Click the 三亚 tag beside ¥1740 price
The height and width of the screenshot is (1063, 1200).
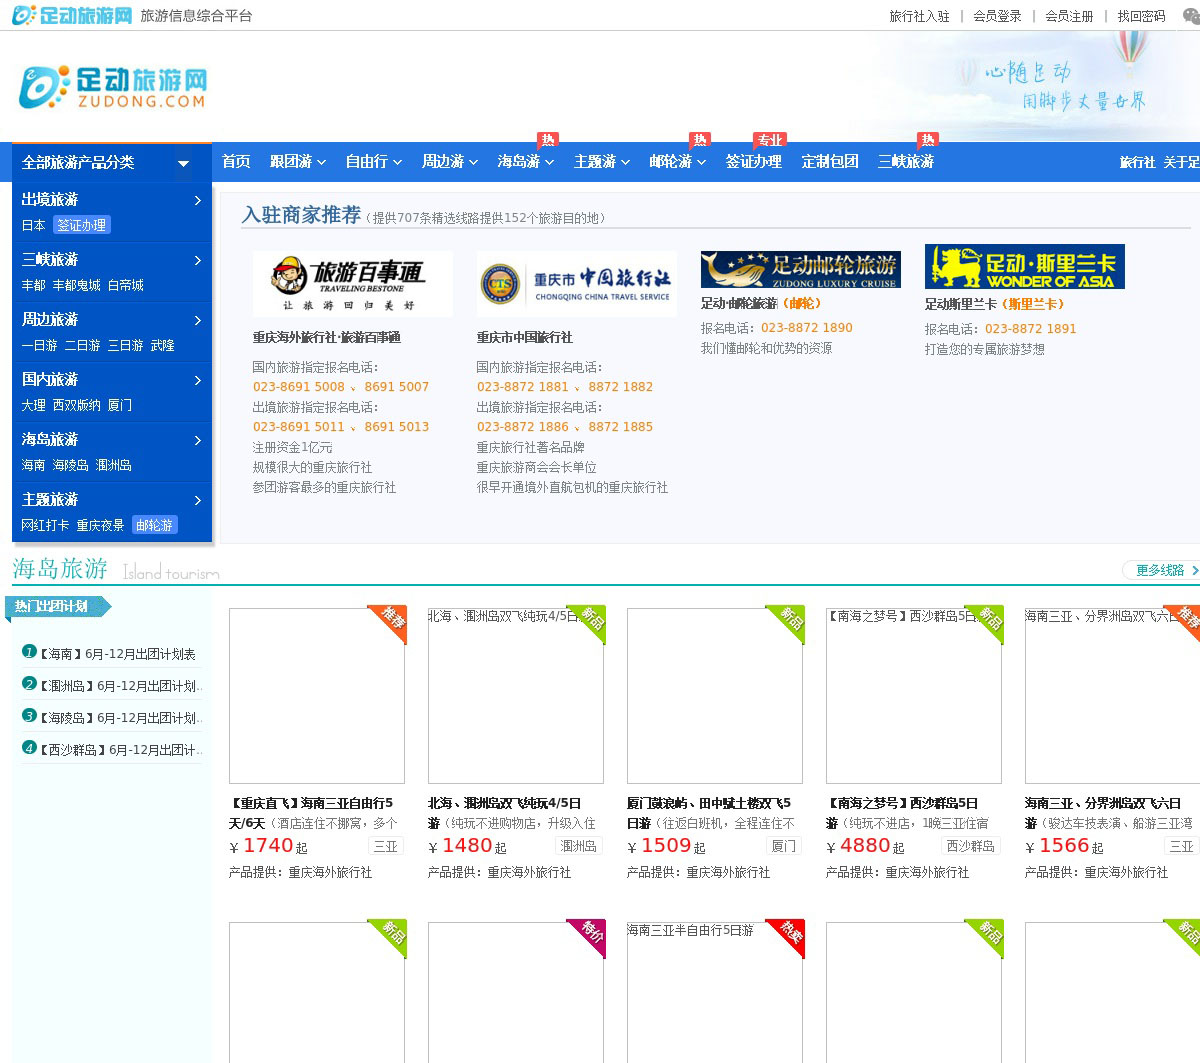click(x=386, y=846)
